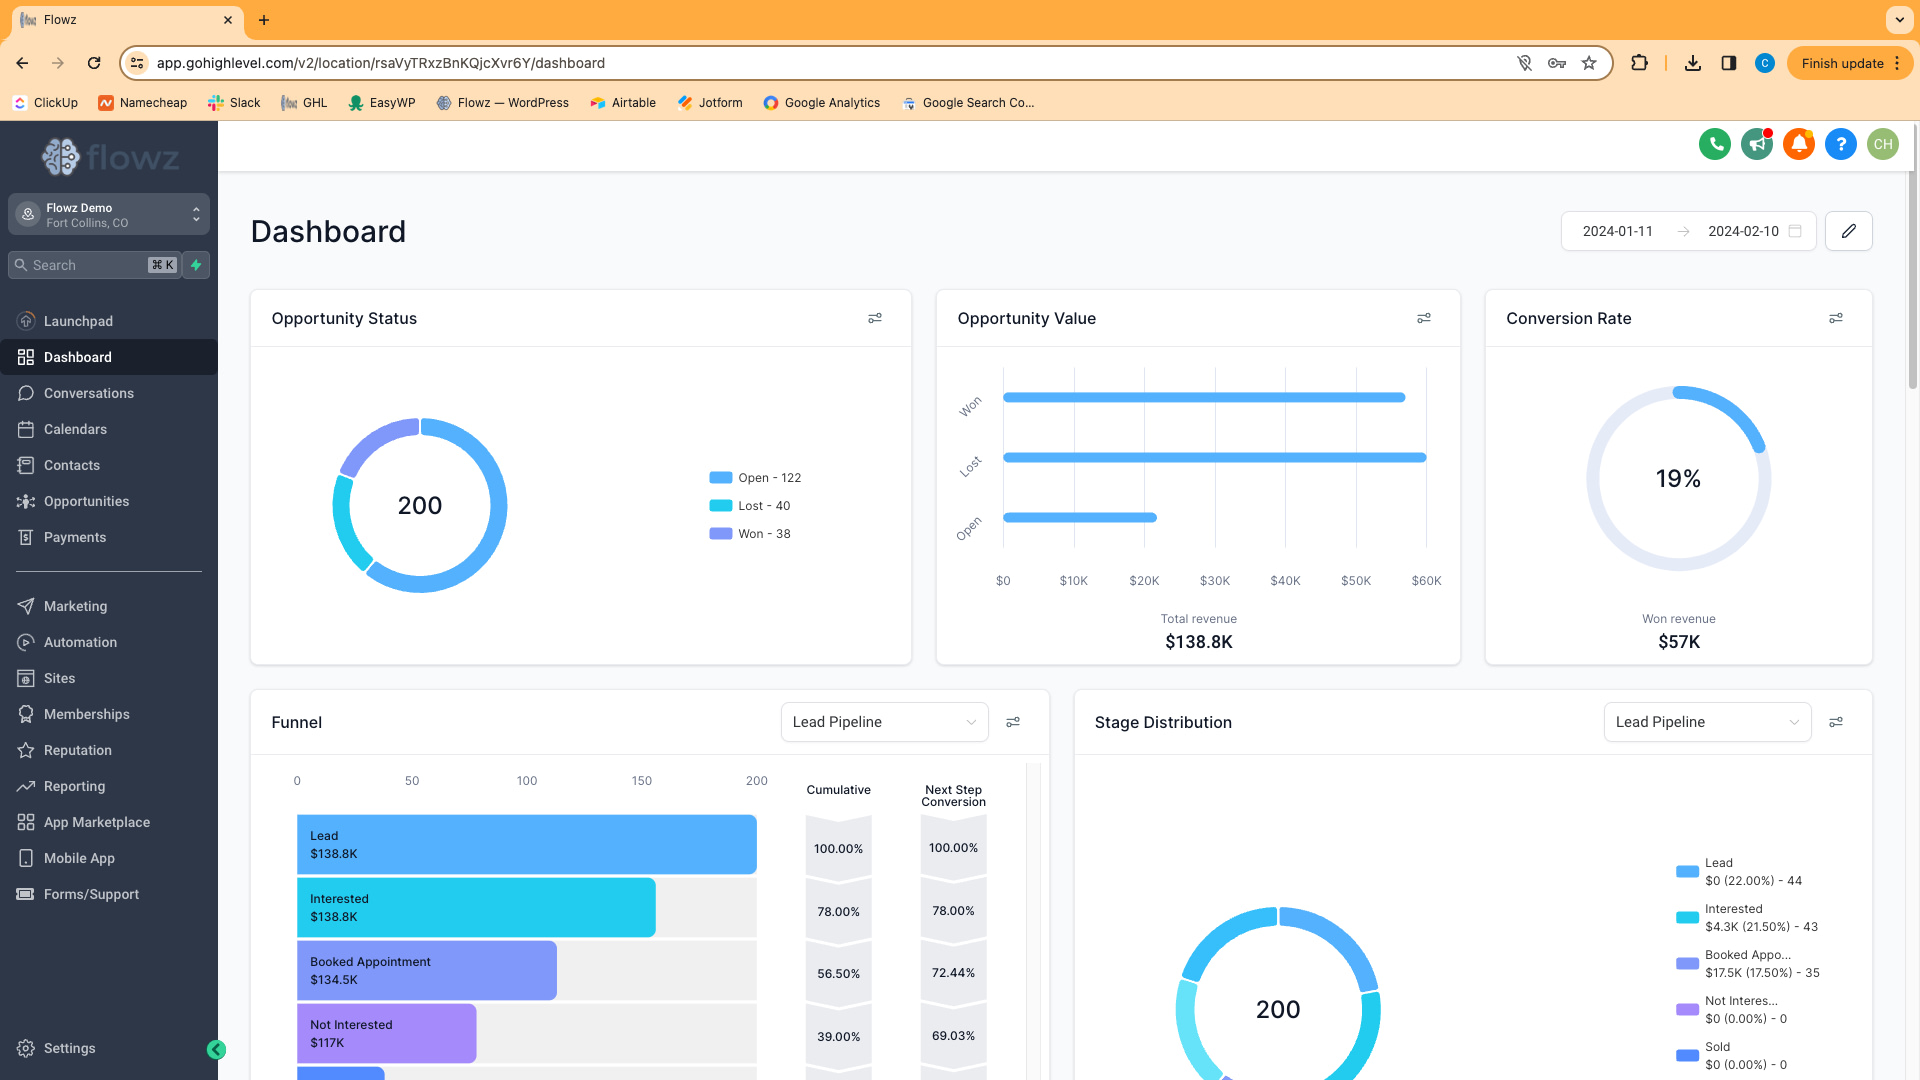Open the Reputation management section
This screenshot has width=1920, height=1080.
pos(76,749)
